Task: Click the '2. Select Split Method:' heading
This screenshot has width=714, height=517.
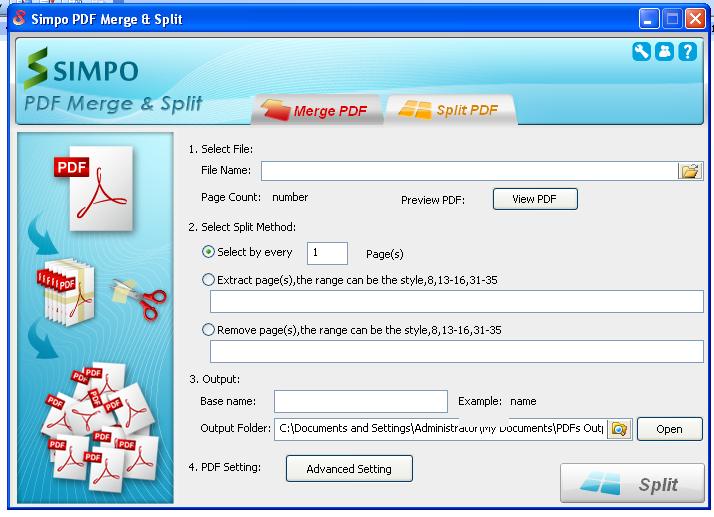Action: pyautogui.click(x=242, y=227)
